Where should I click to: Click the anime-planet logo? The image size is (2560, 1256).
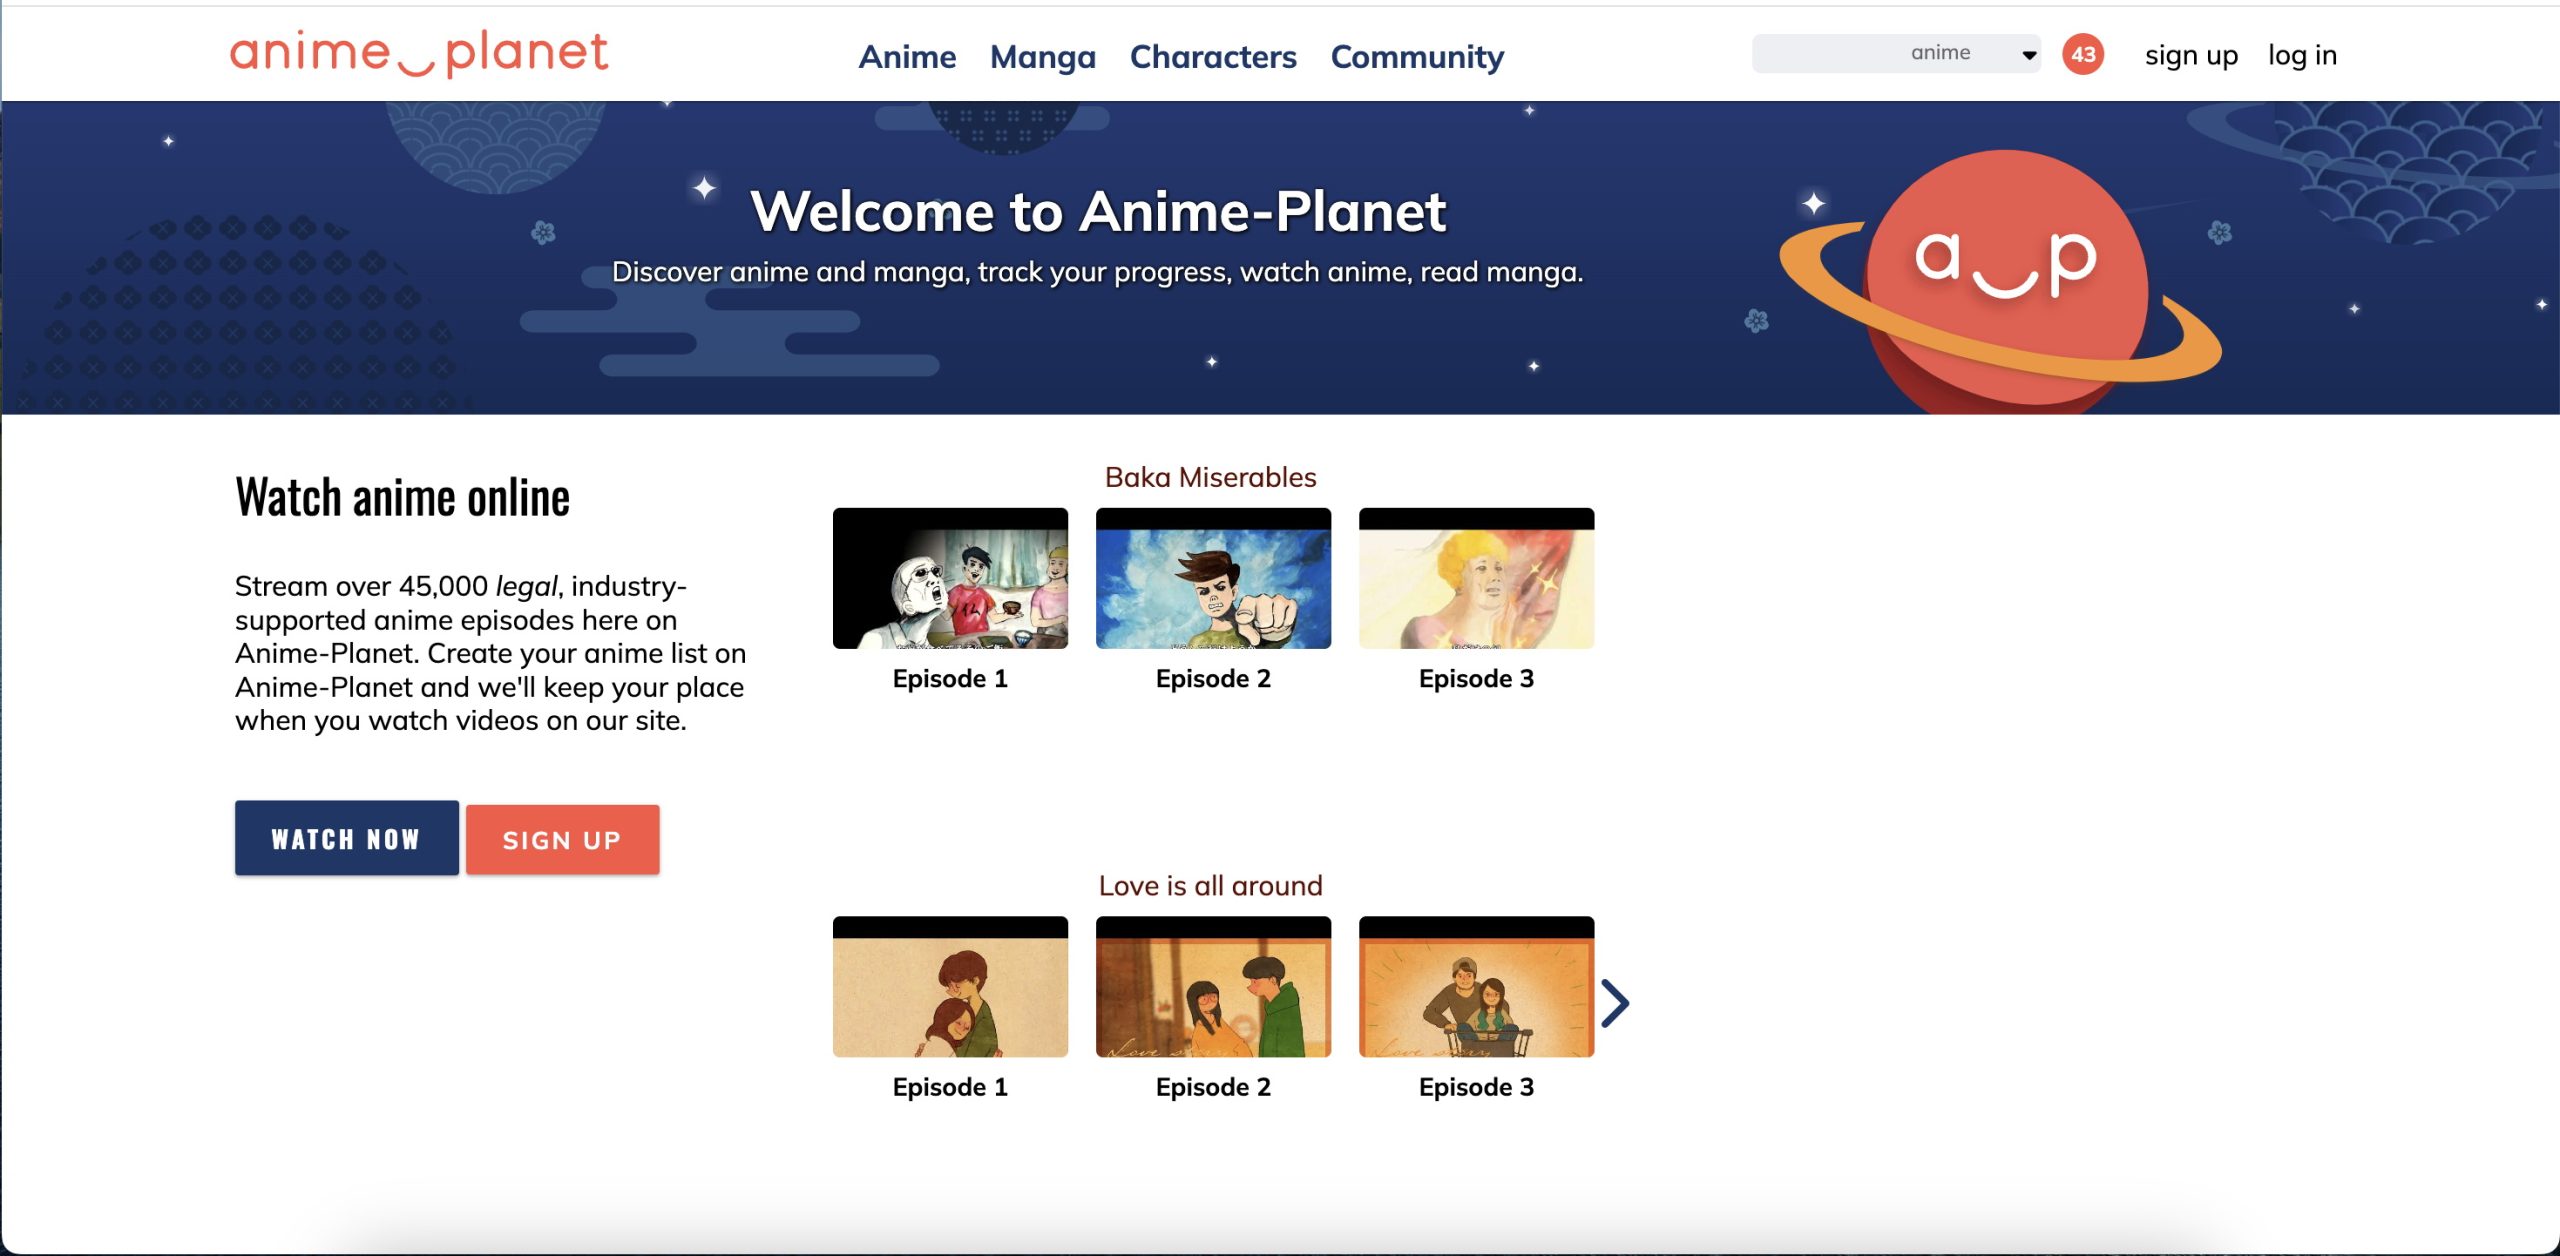[418, 54]
